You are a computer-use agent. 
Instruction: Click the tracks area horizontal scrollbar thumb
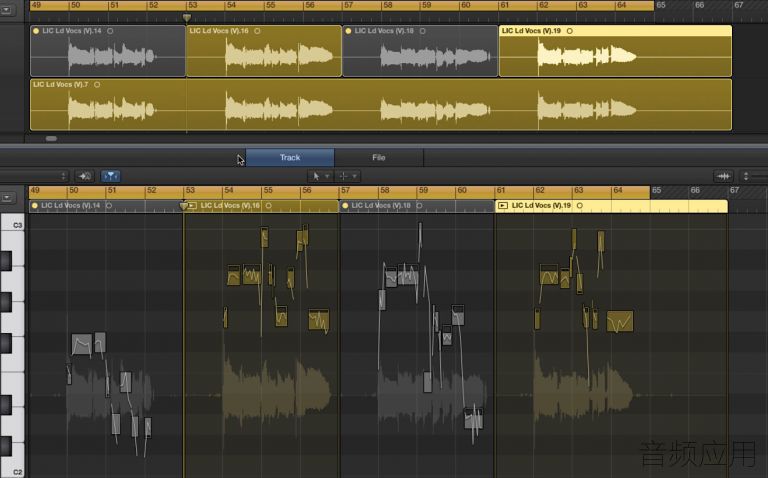click(x=51, y=139)
